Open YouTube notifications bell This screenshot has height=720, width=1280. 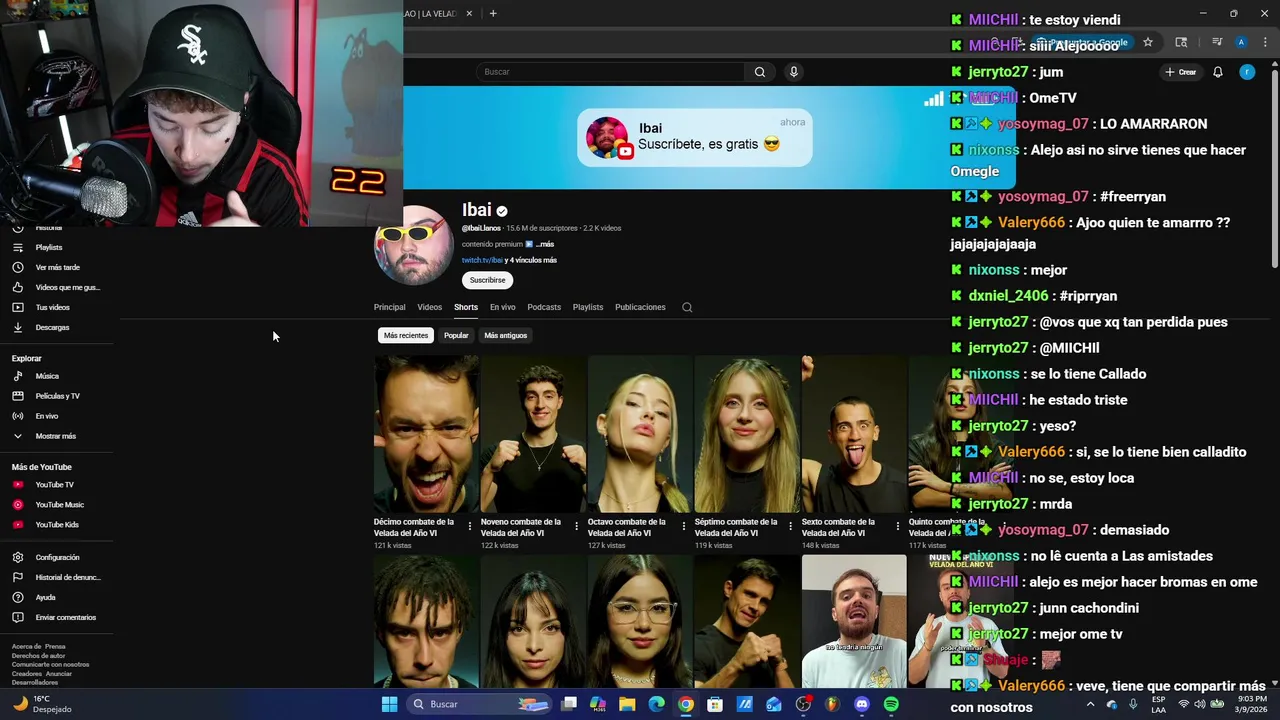tap(1218, 72)
